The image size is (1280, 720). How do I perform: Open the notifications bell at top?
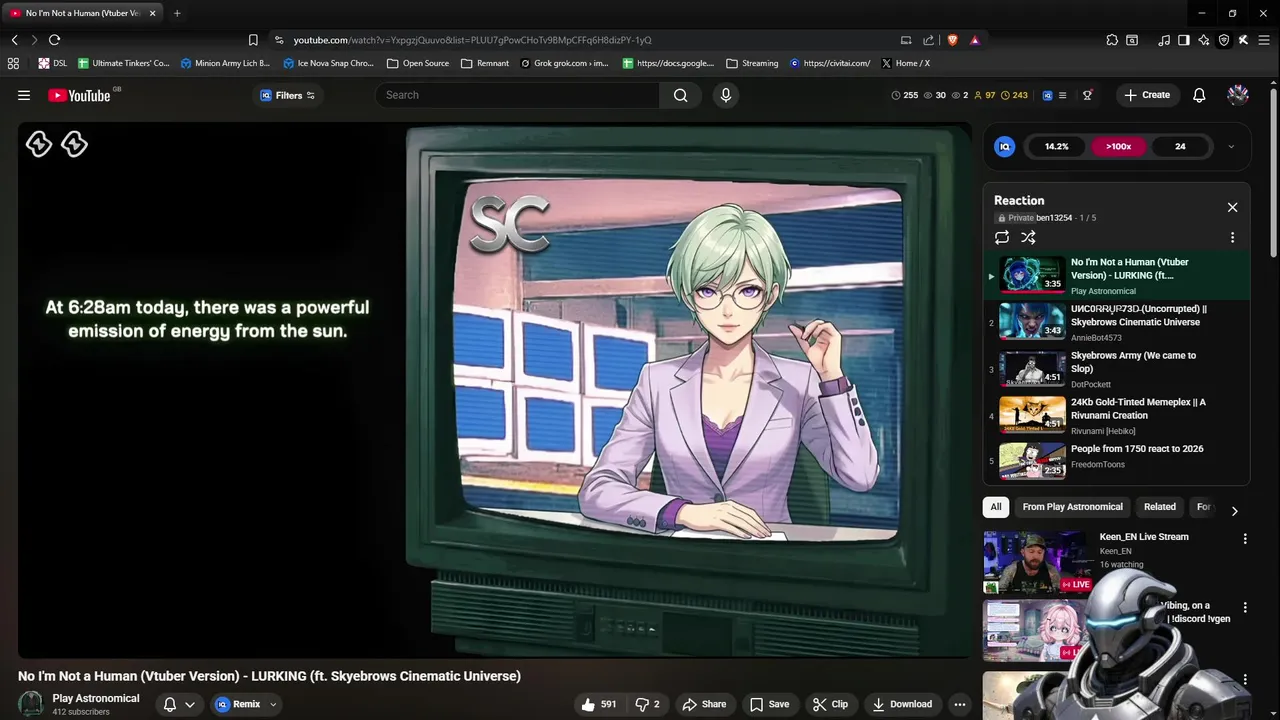1199,95
